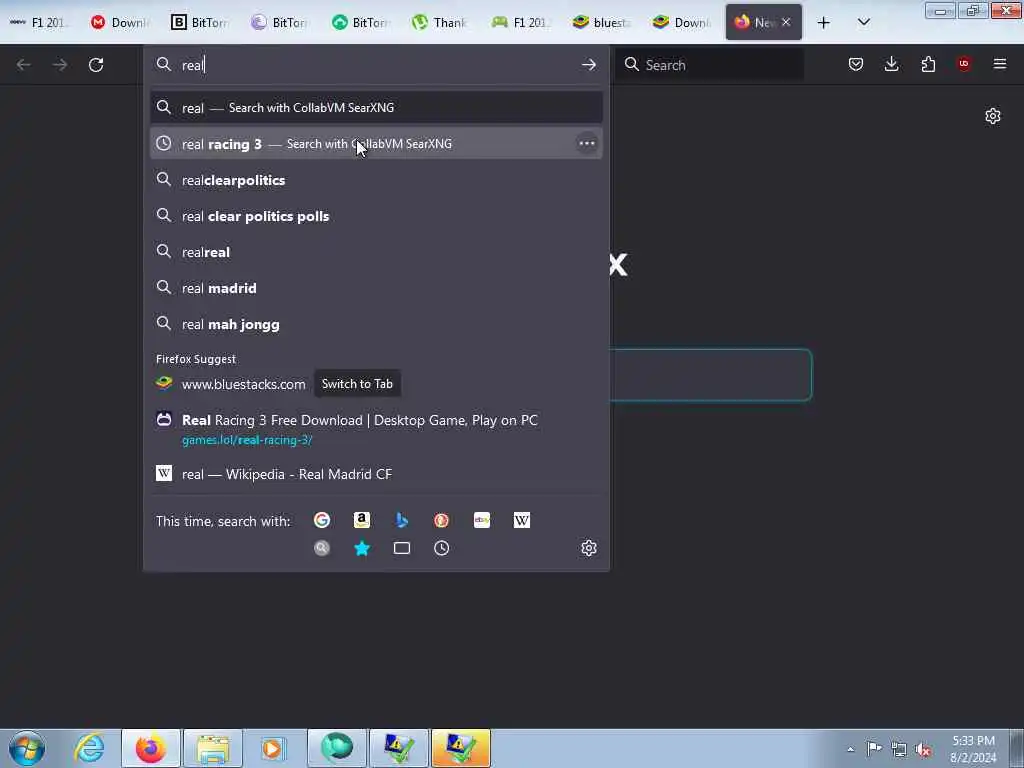Open search settings gear in dropdown
The height and width of the screenshot is (768, 1024).
pos(588,548)
